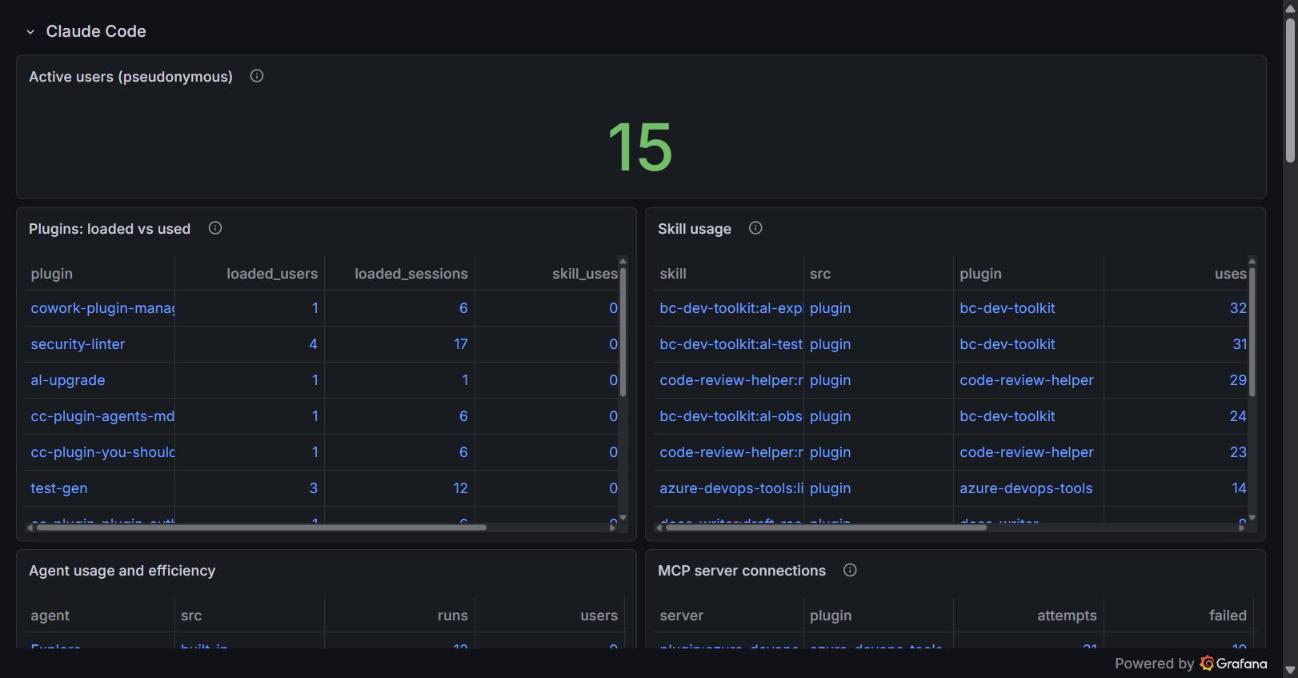Click azure-devops-tools in plugin column
This screenshot has height=678, width=1298.
pyautogui.click(x=1026, y=488)
